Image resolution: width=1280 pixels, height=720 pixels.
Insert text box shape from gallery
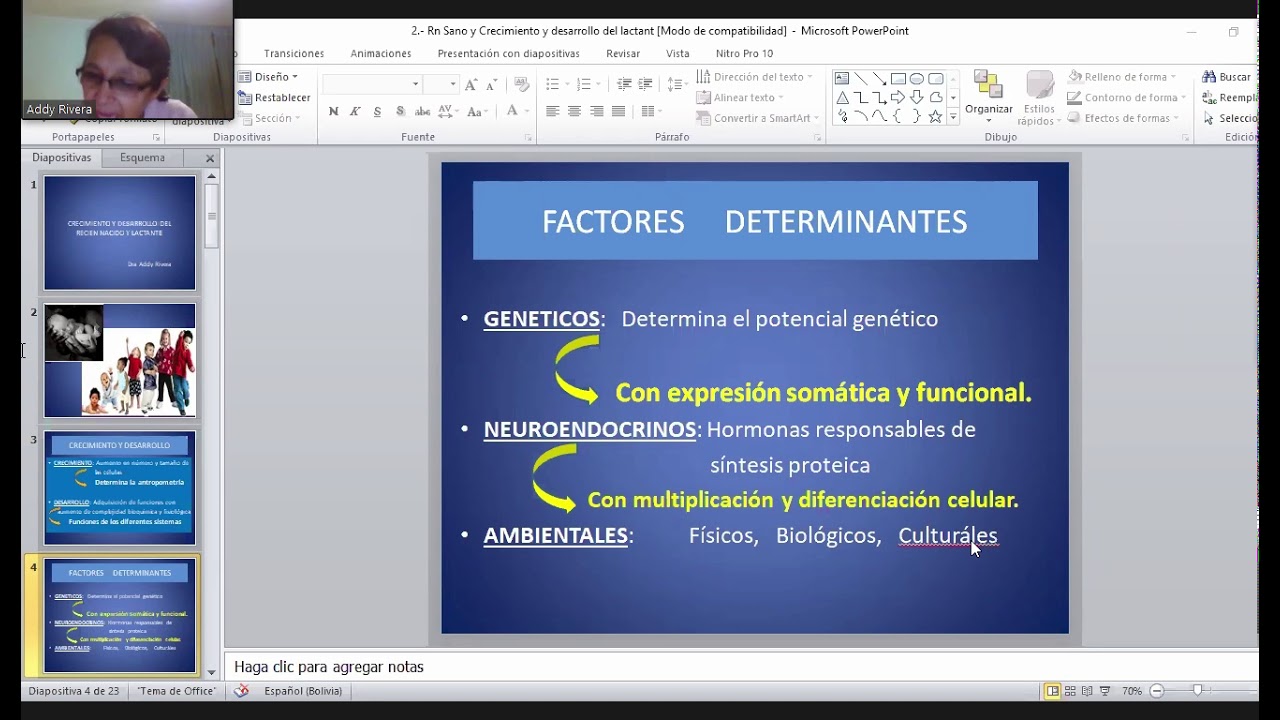842,79
